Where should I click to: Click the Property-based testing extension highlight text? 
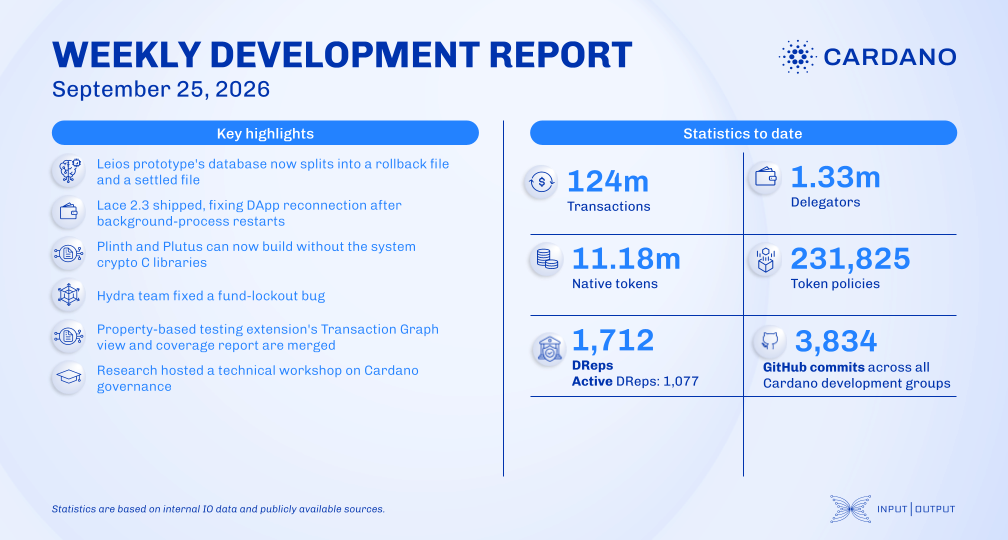(267, 337)
